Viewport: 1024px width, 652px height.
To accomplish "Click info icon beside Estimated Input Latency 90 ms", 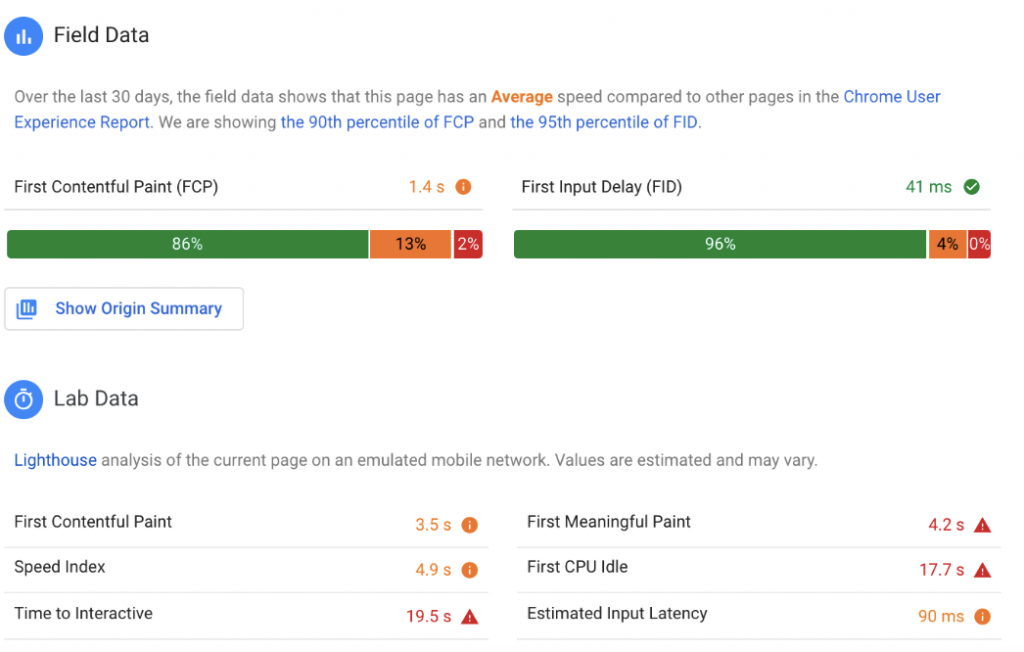I will [x=982, y=616].
